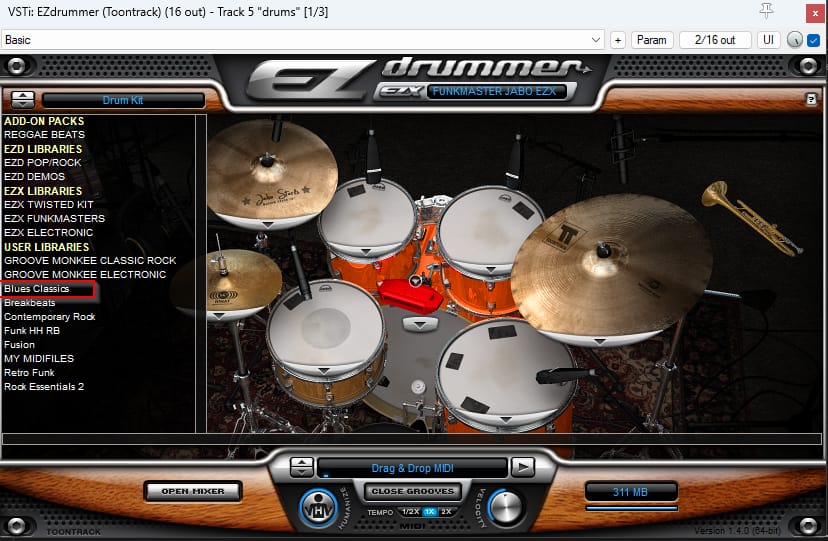The width and height of the screenshot is (828, 541).
Task: Select EZD DEMOS library
Action: click(34, 176)
